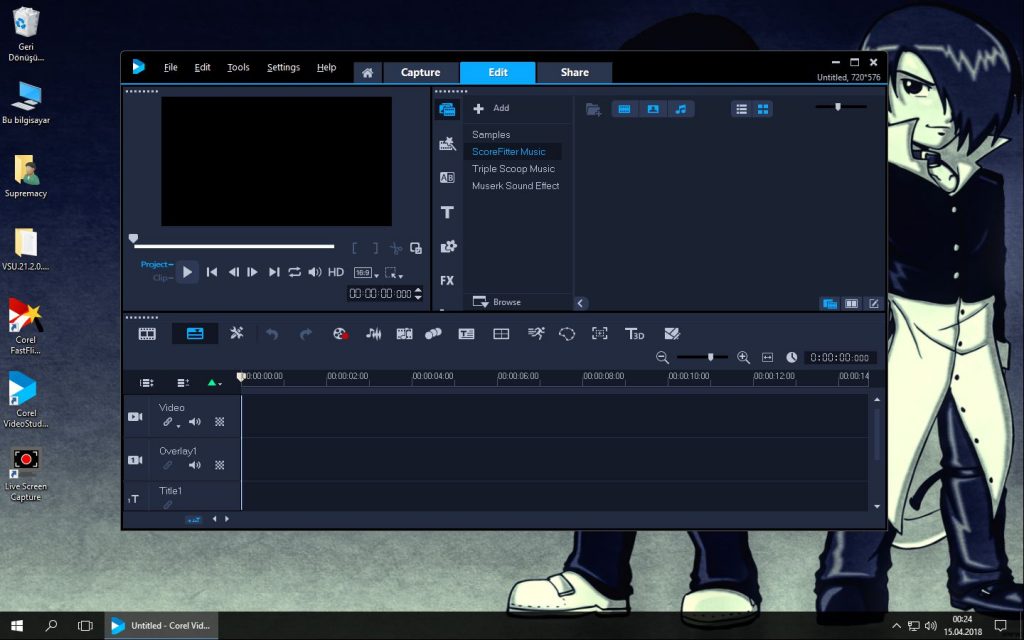Open the Transition library icon with the star
The width and height of the screenshot is (1024, 640).
[447, 143]
